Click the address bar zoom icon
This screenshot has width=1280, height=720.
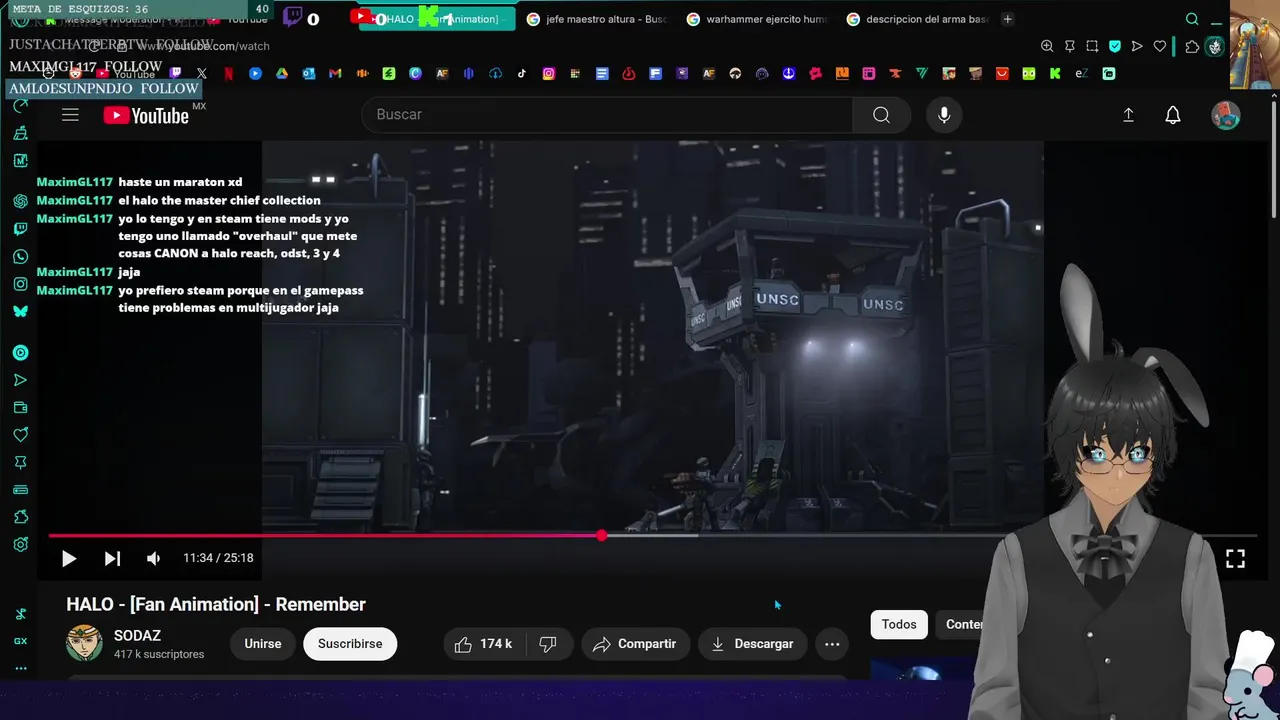pyautogui.click(x=1047, y=46)
